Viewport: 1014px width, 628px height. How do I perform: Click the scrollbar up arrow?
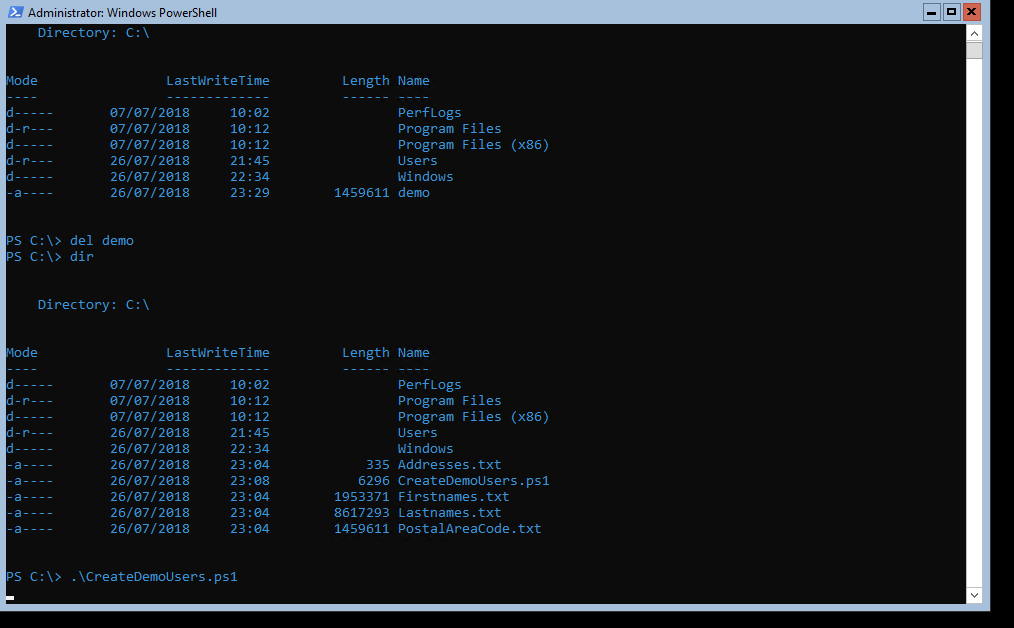(x=975, y=32)
